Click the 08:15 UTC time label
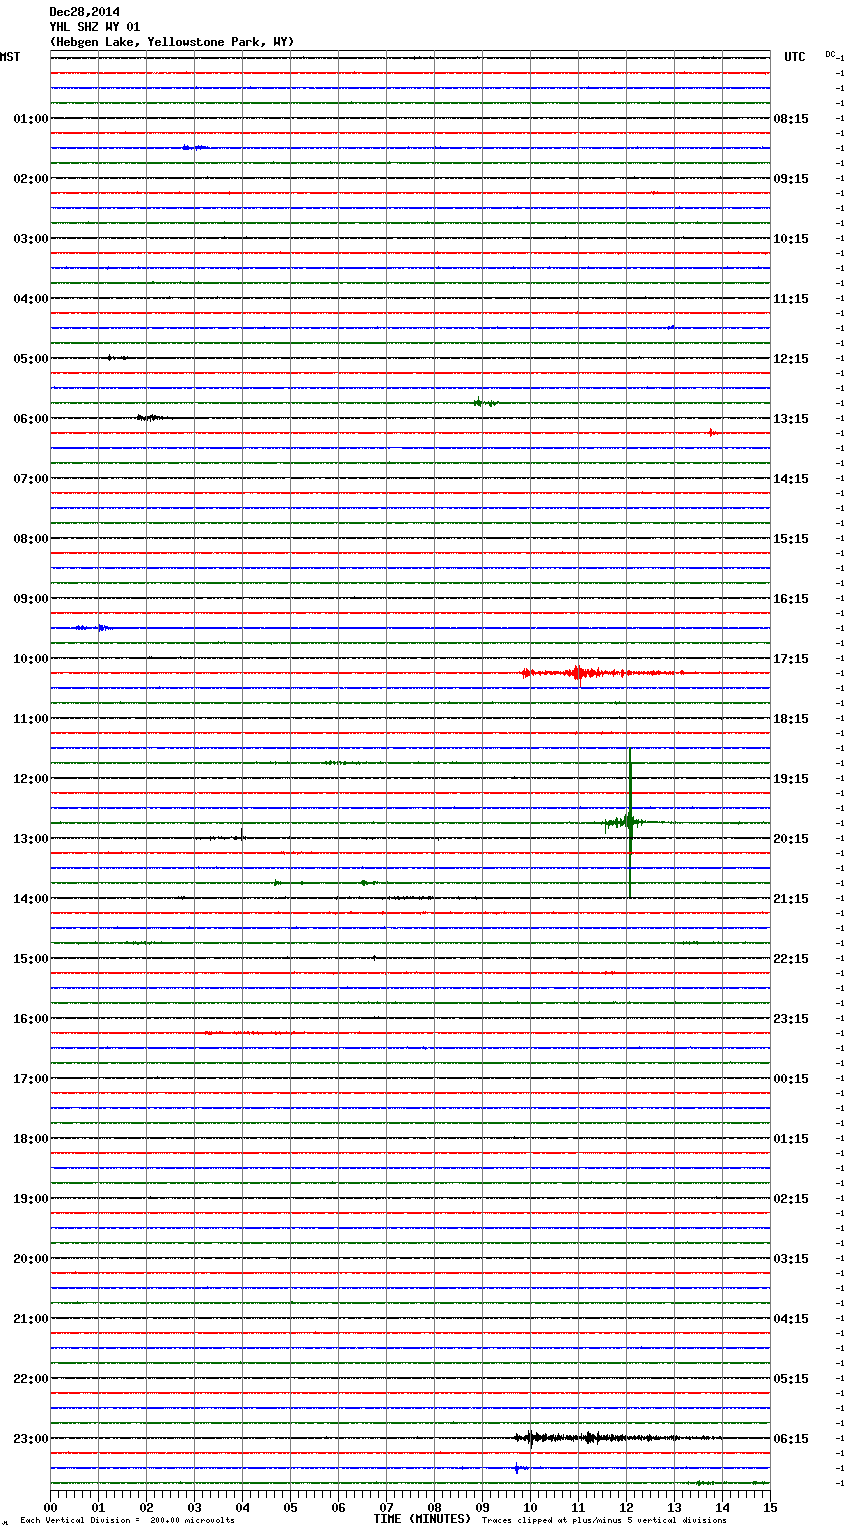Image resolution: width=850 pixels, height=1534 pixels. coord(791,119)
